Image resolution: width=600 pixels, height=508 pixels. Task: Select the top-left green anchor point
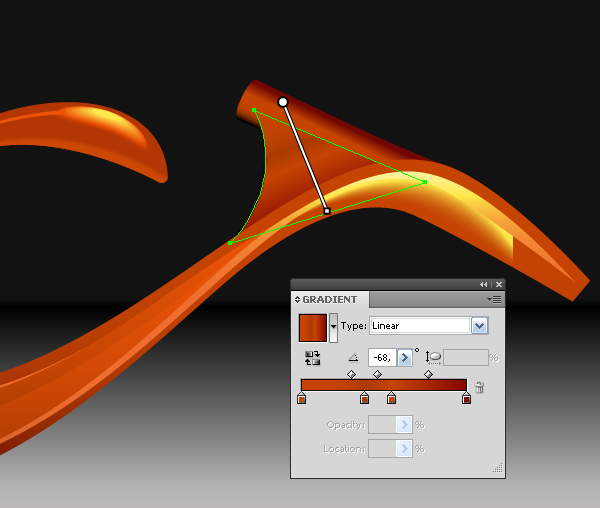(x=254, y=110)
